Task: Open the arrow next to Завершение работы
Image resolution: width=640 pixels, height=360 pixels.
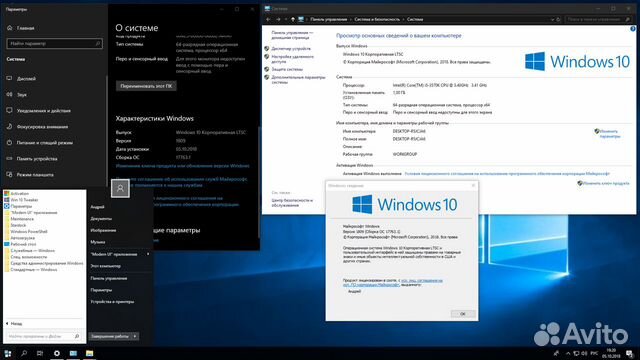Action: point(135,336)
